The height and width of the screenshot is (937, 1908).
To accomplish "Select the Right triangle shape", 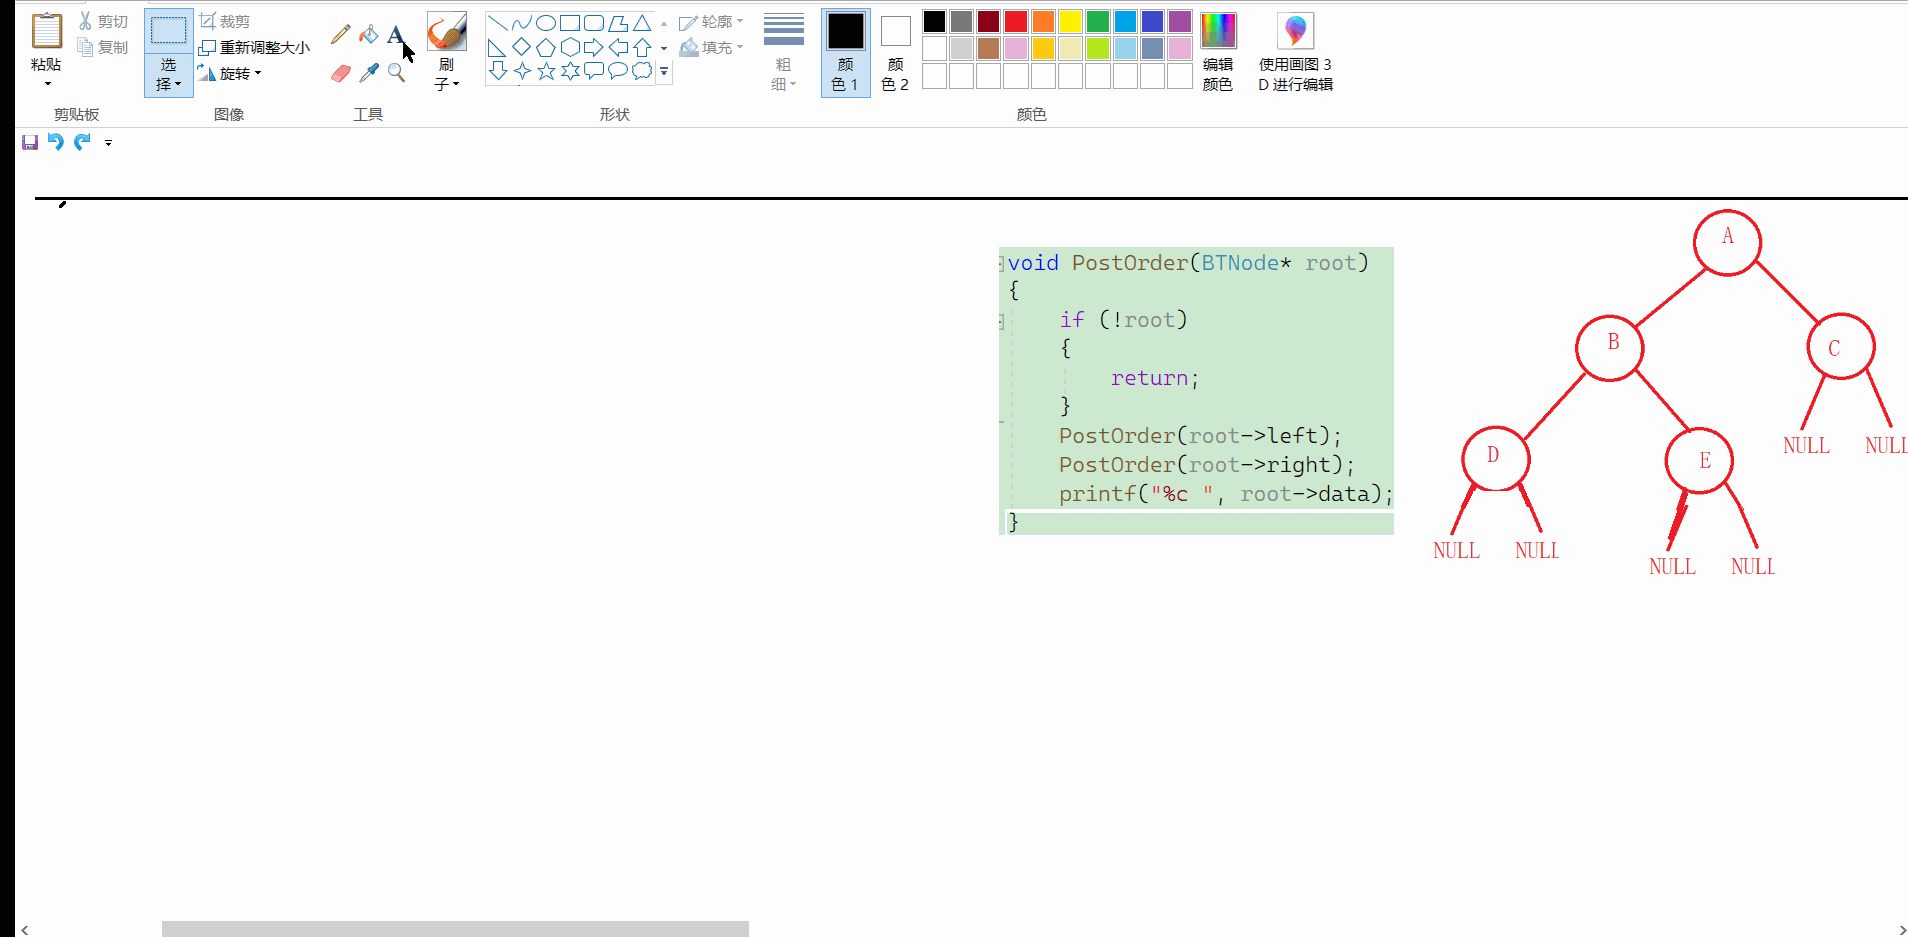I will point(498,47).
